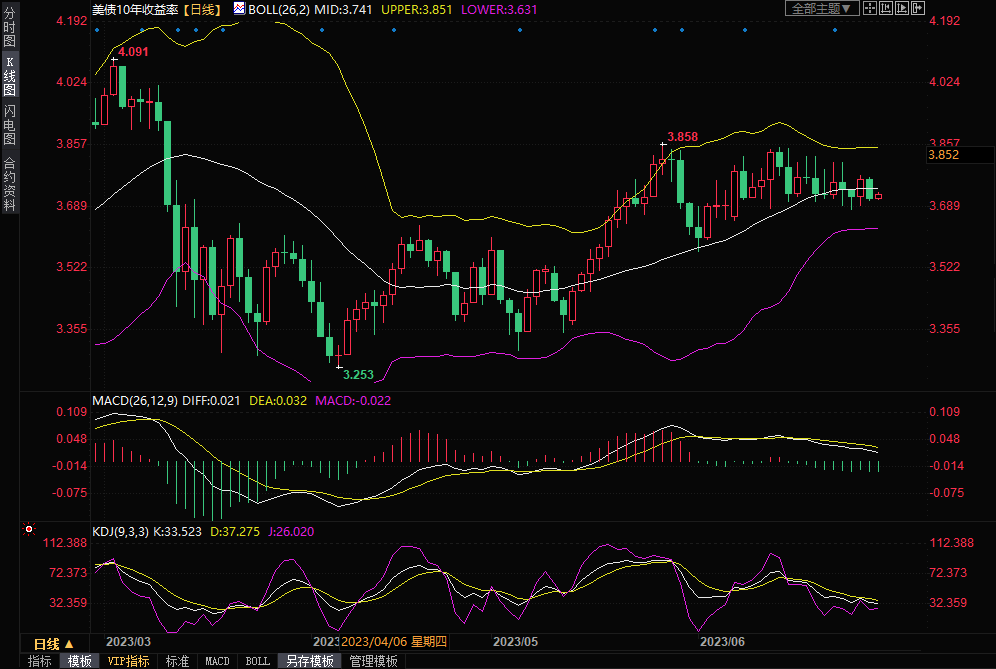Expand the 日线 period selector
Screen dimensions: 996x669
click(54, 643)
